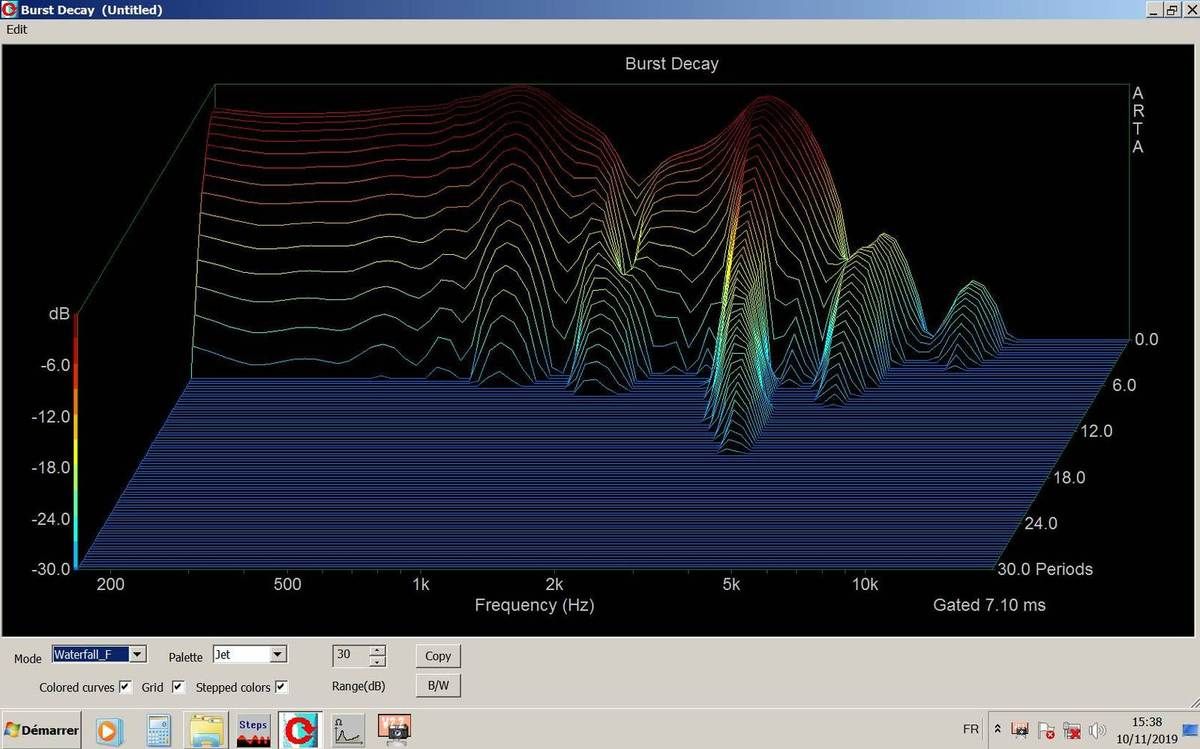The width and height of the screenshot is (1200, 749).
Task: Open the Démarrer start menu
Action: tap(42, 730)
